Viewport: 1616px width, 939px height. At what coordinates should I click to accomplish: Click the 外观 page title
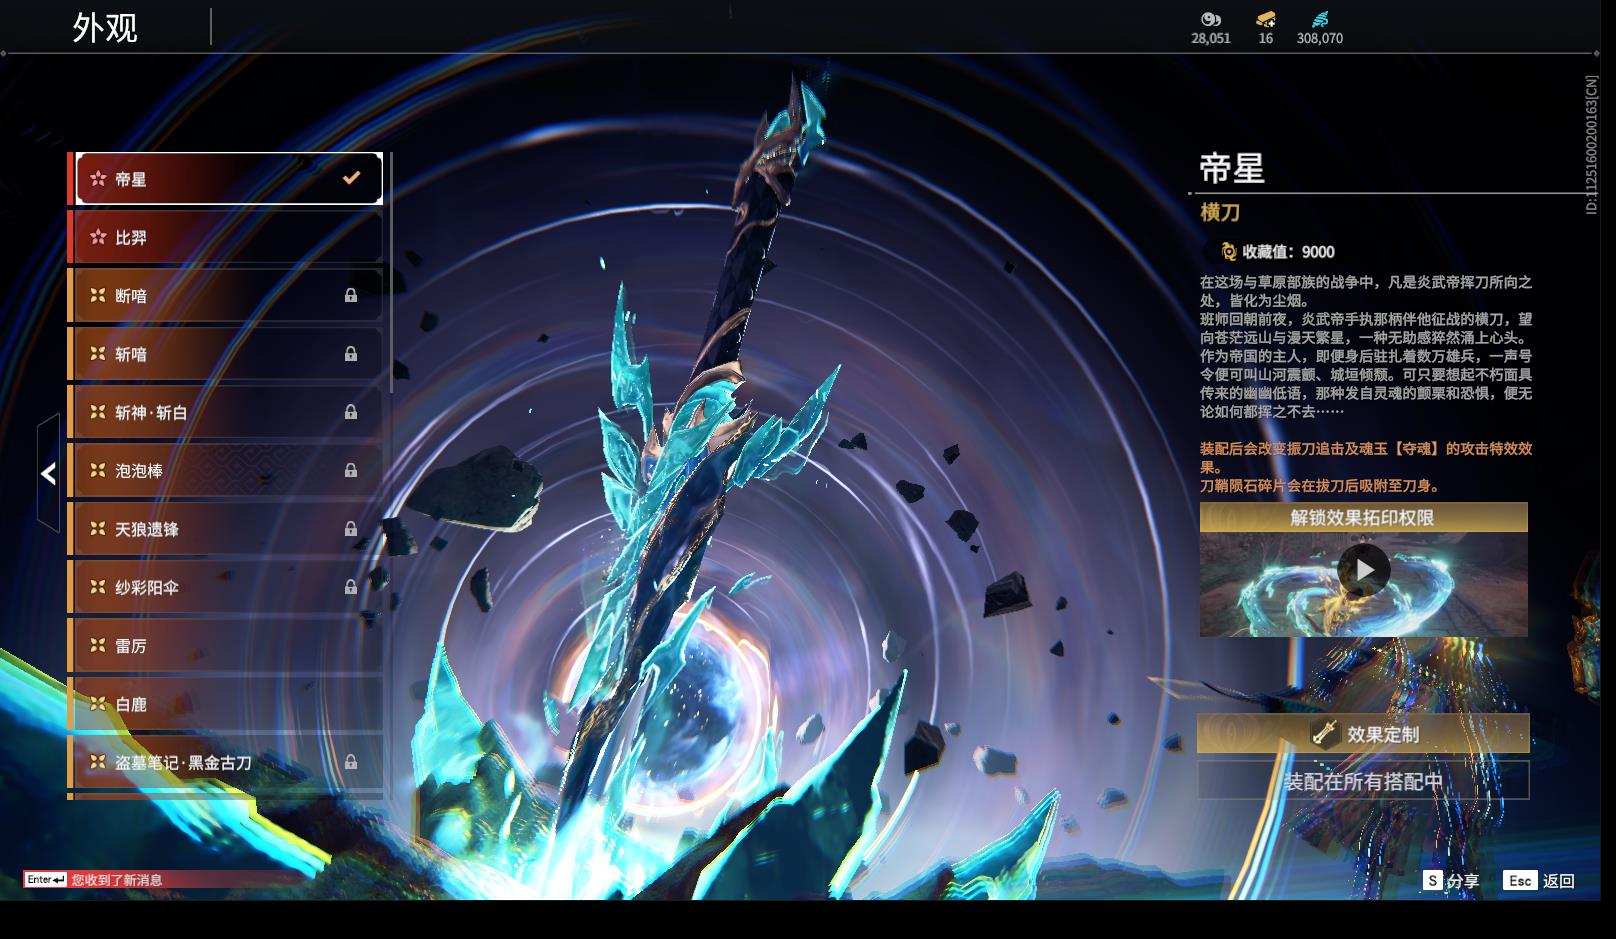(x=105, y=27)
